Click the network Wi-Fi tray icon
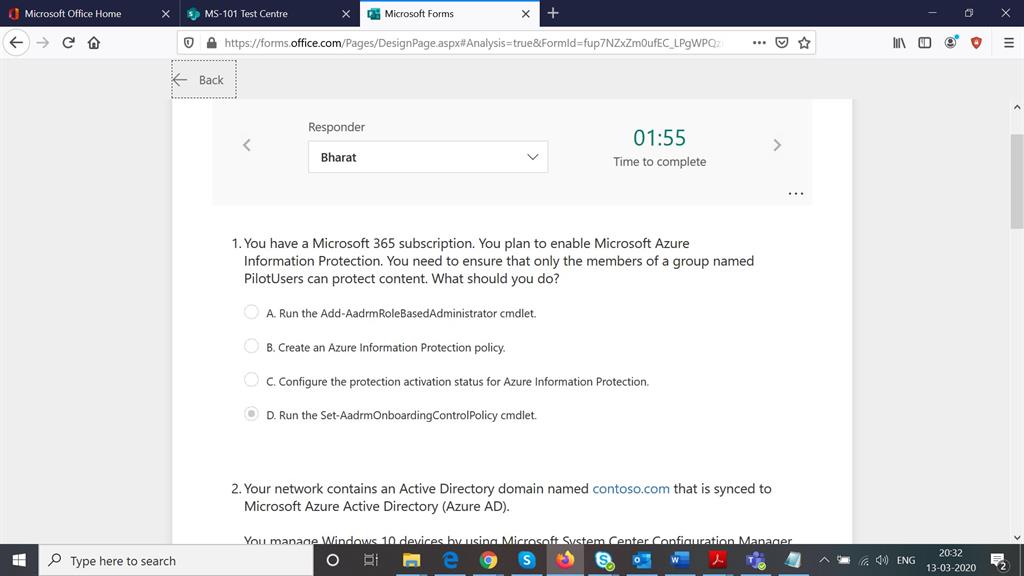Image resolution: width=1024 pixels, height=576 pixels. [x=864, y=560]
